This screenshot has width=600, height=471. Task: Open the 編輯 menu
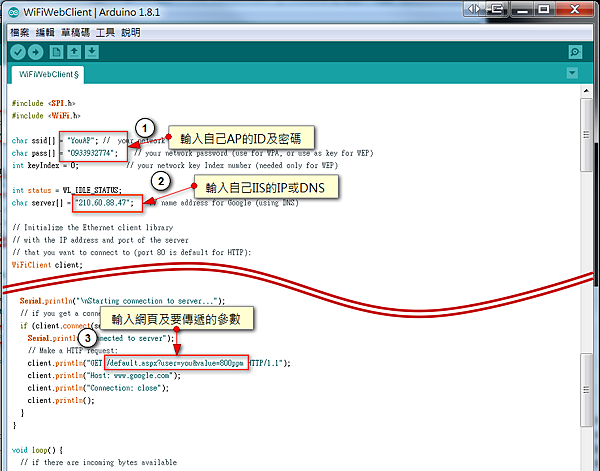click(45, 33)
